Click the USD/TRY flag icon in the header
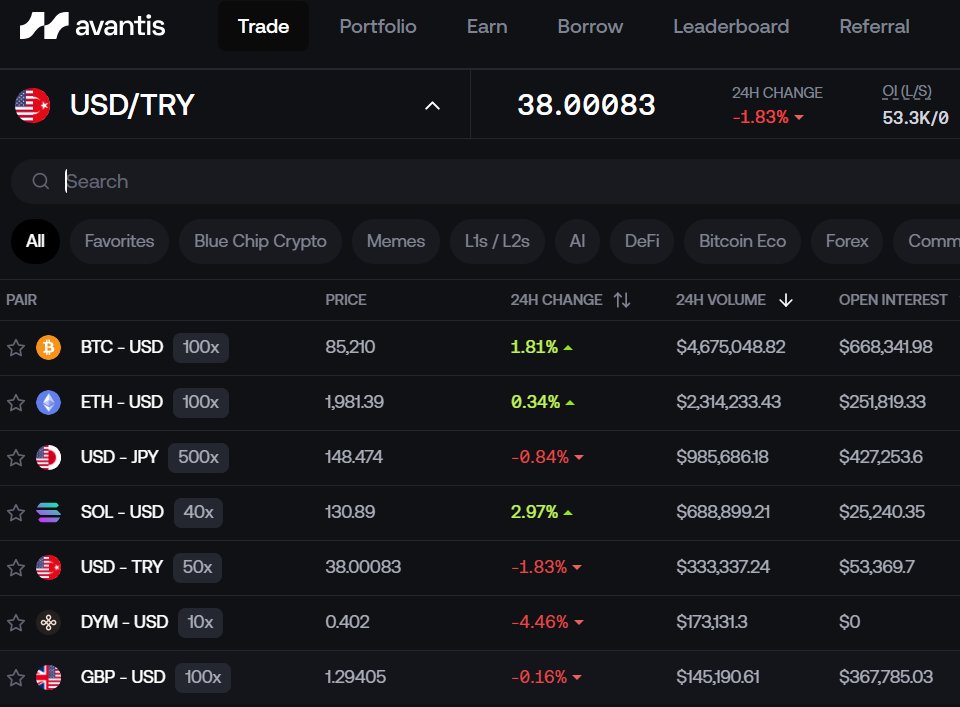 coord(32,103)
